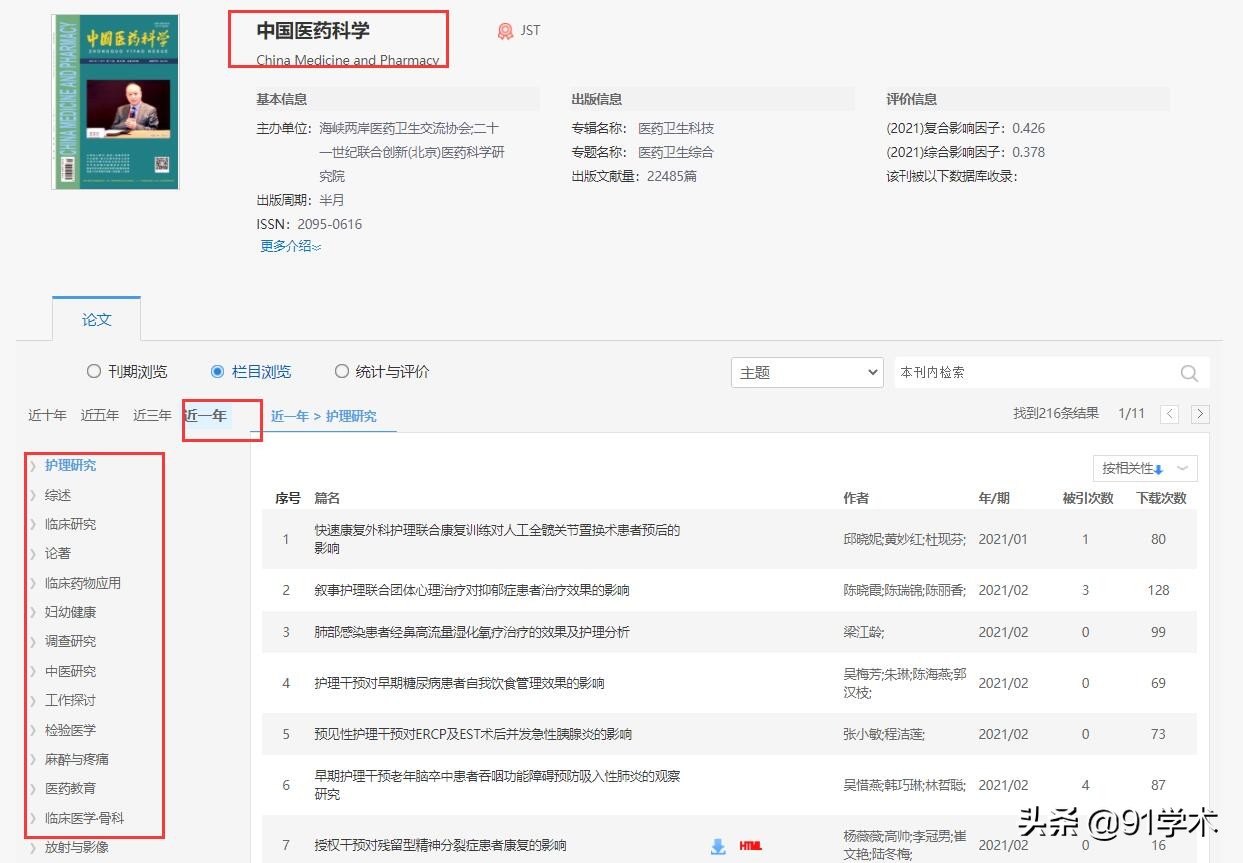Screen dimensions: 1243x863
Task: Open the 按相关性 sort dropdown
Action: [x=1144, y=468]
